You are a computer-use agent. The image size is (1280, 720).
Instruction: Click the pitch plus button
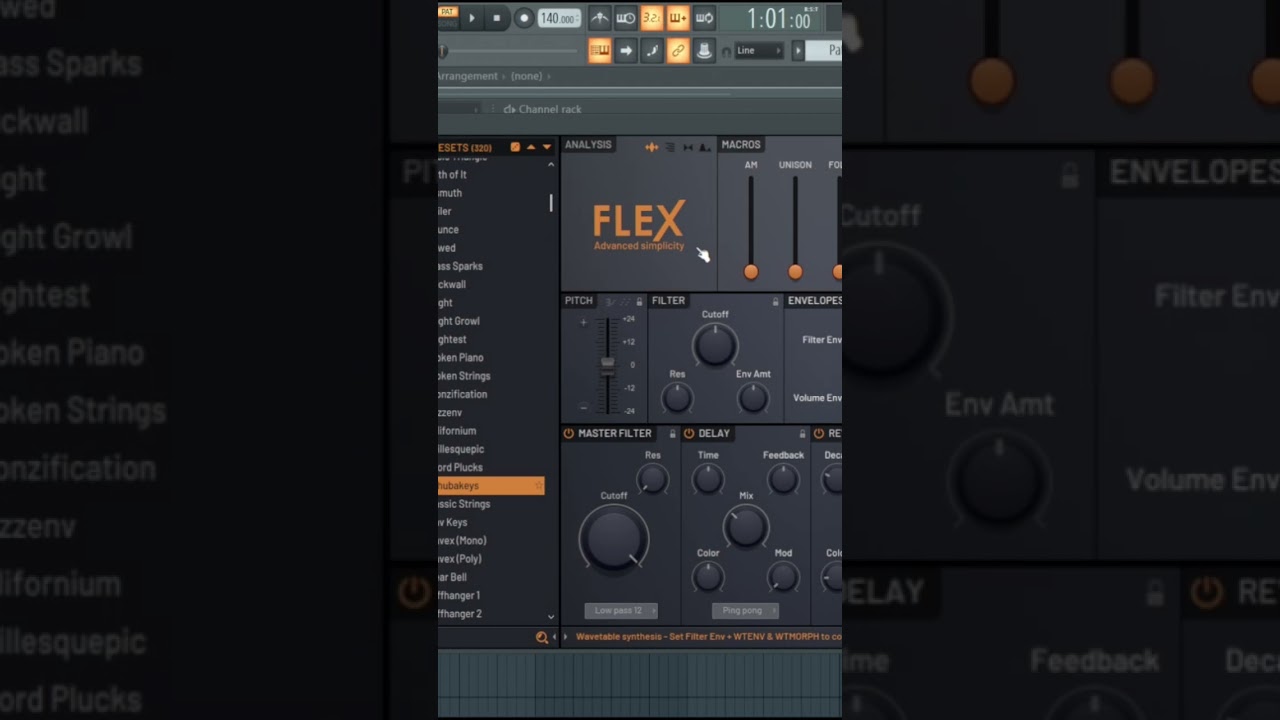coord(584,322)
